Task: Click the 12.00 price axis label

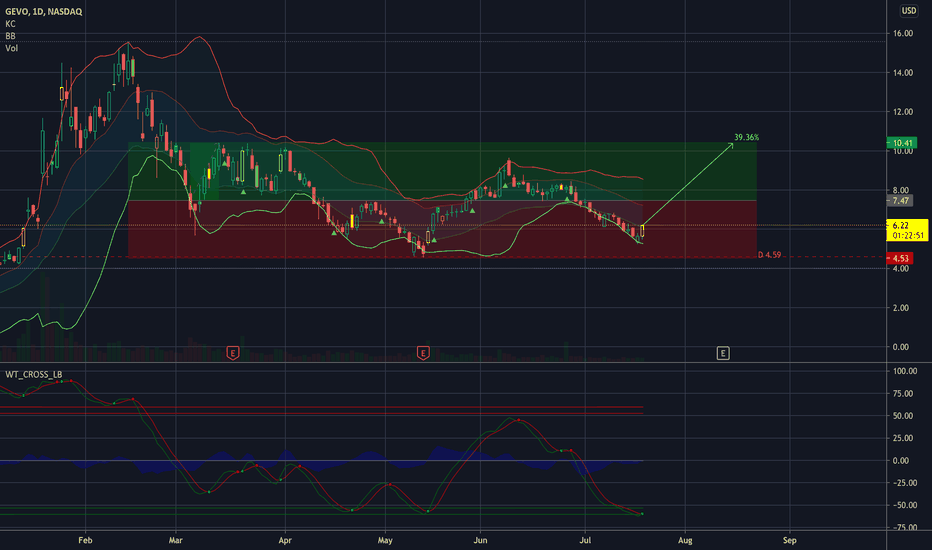Action: (903, 112)
